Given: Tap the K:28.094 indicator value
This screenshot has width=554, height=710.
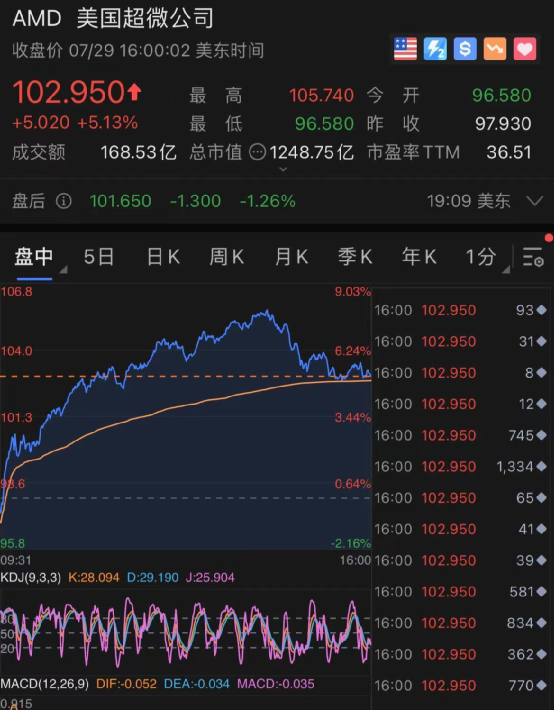Looking at the screenshot, I should click(x=94, y=577).
